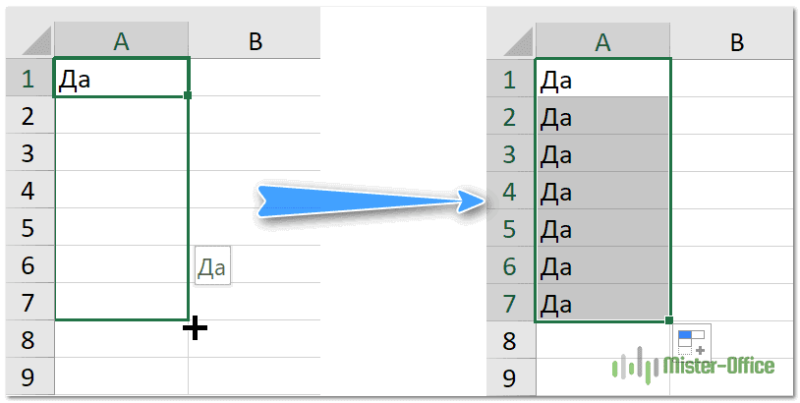800x403 pixels.
Task: Click the fill handle on left cell A1
Action: tap(188, 95)
